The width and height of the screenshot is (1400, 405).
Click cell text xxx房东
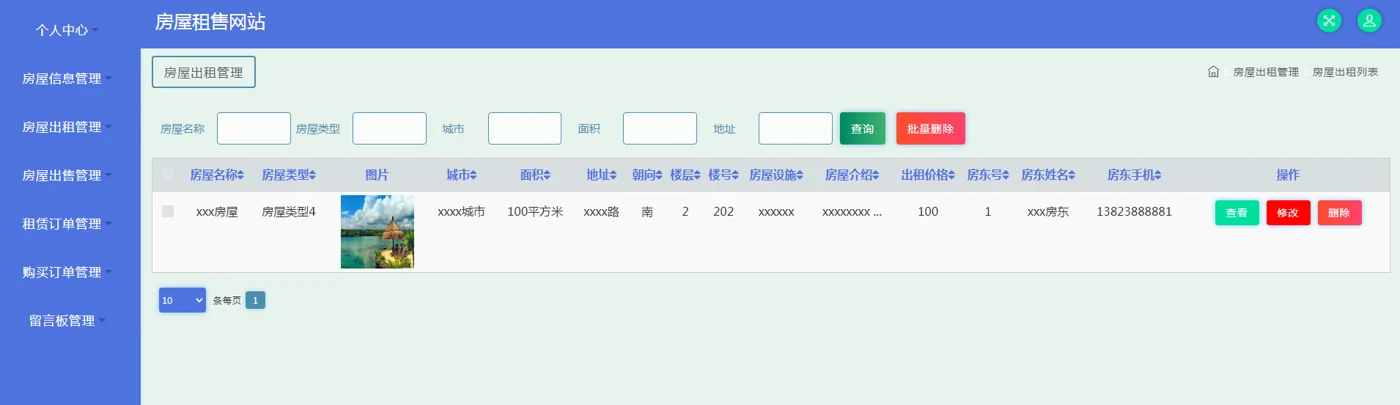(1048, 212)
